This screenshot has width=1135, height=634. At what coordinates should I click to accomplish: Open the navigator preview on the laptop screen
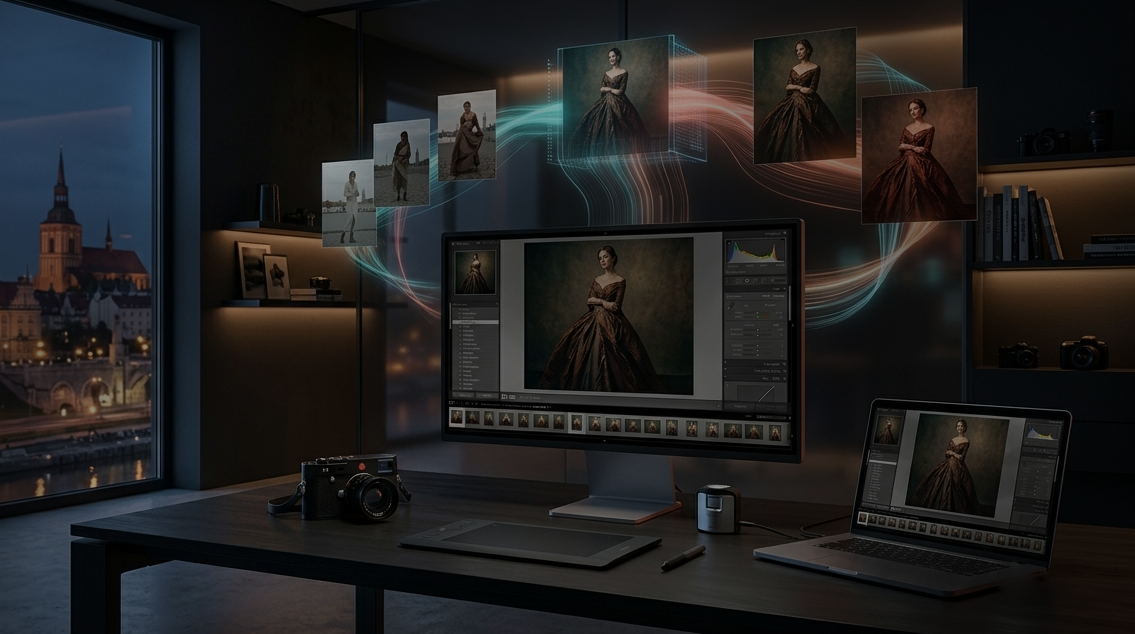(x=886, y=429)
